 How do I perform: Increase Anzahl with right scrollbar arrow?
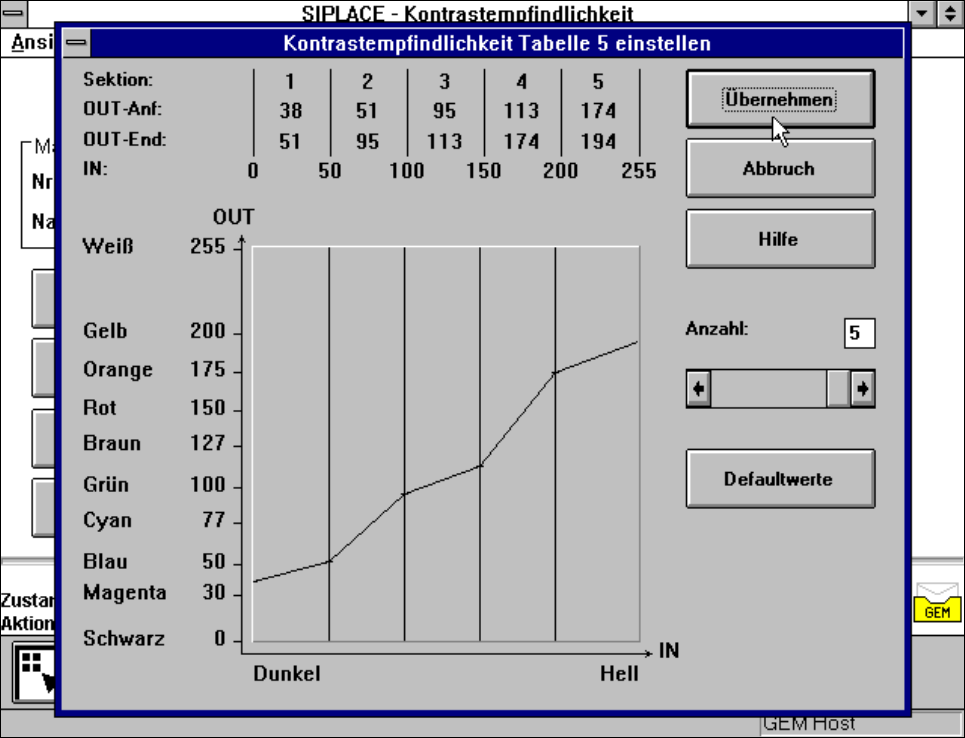(x=863, y=388)
